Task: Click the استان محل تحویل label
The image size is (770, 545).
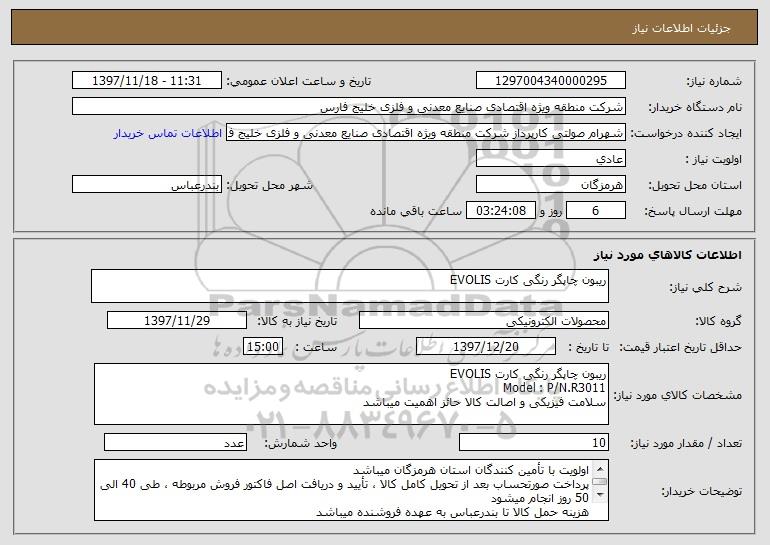Action: coord(695,185)
